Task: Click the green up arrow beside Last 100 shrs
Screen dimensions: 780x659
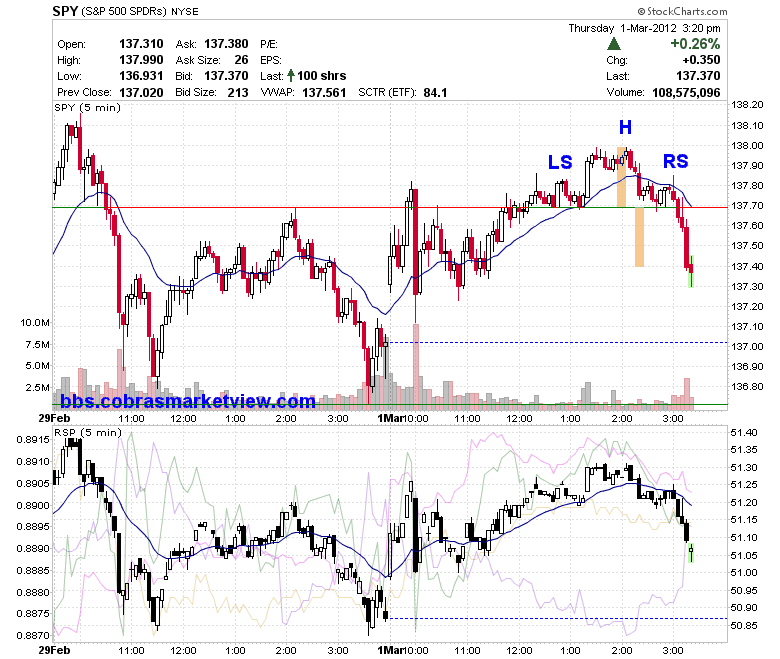Action: coord(291,76)
